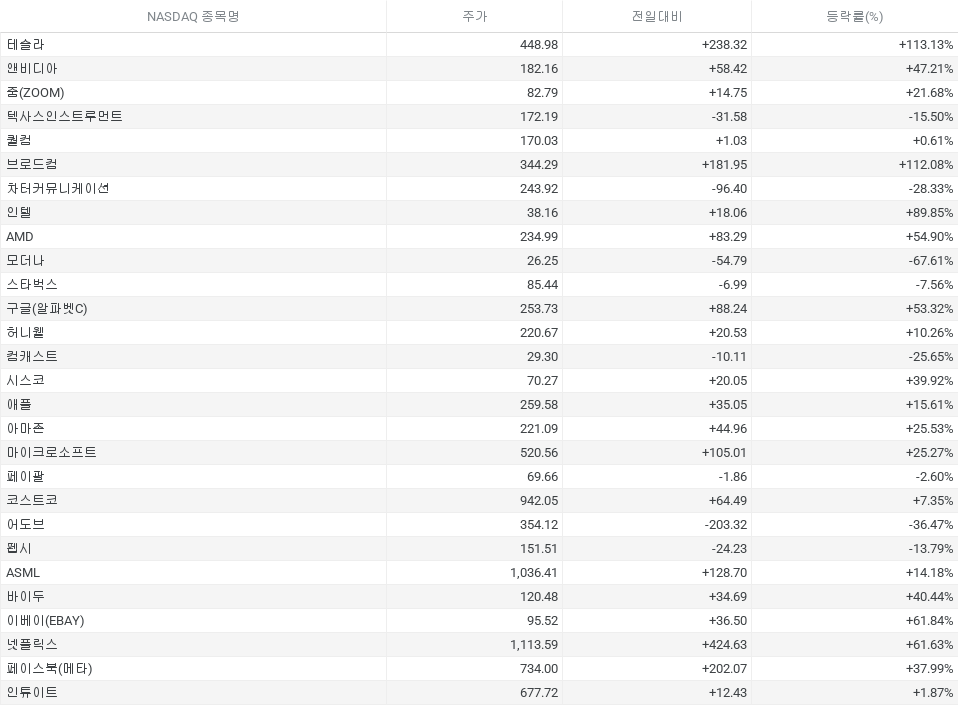This screenshot has width=958, height=717.
Task: Open the ASML stock row
Action: 23,573
